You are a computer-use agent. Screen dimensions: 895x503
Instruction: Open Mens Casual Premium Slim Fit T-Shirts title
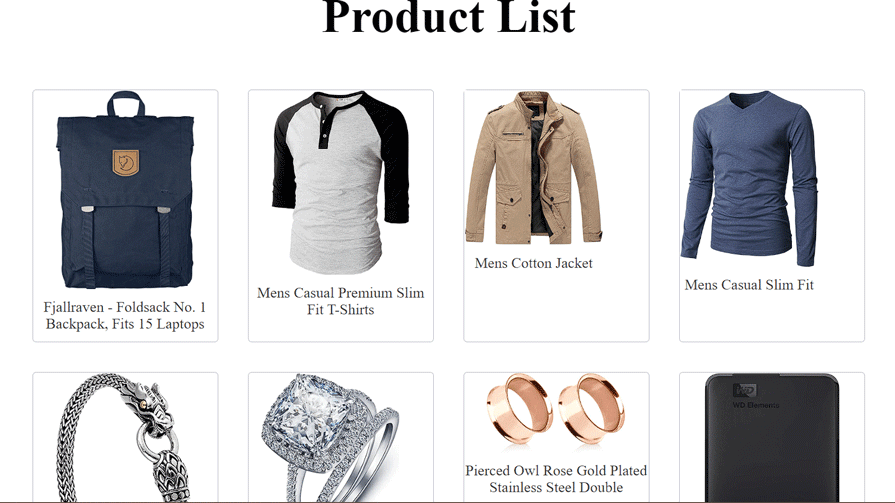341,301
